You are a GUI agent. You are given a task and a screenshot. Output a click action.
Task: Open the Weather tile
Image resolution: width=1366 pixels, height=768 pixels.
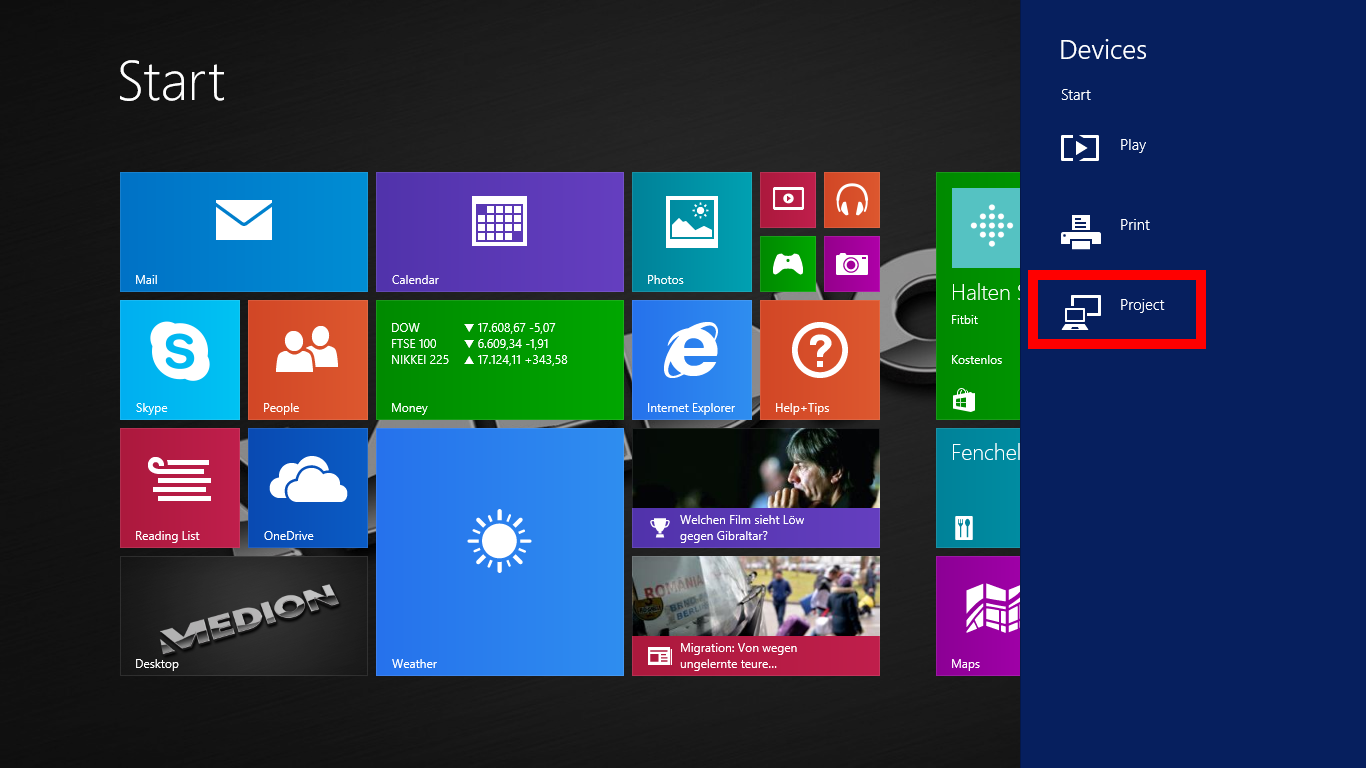coord(500,552)
